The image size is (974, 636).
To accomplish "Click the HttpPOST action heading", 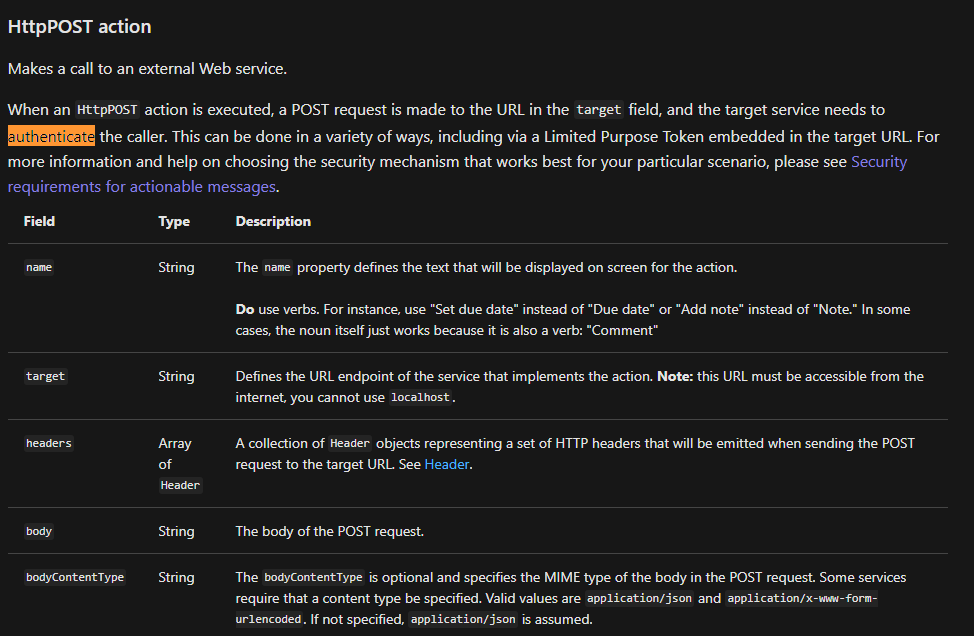I will [x=80, y=27].
